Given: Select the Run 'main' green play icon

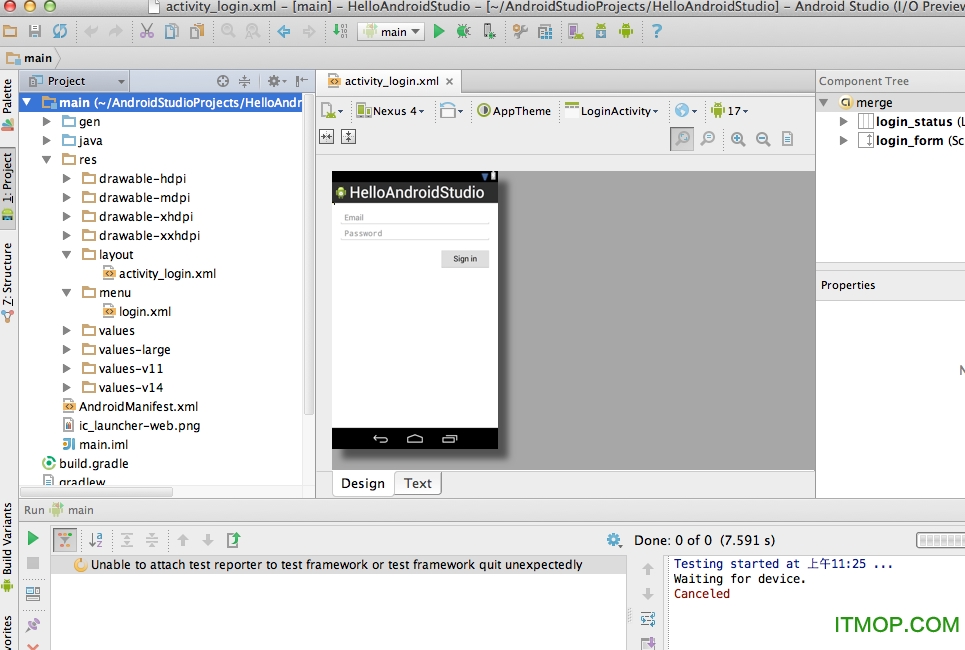Looking at the screenshot, I should pyautogui.click(x=33, y=539).
